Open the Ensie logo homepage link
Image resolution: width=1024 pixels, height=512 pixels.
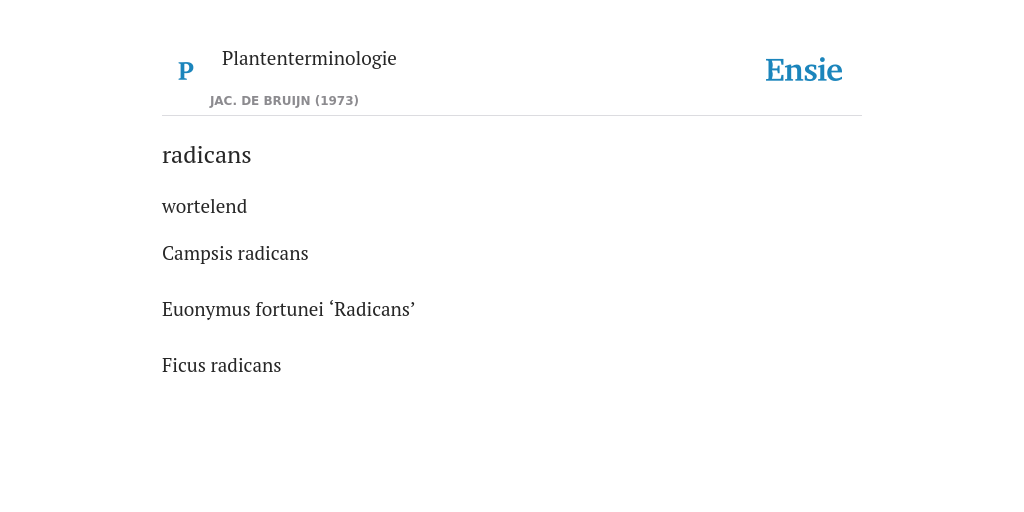pos(803,70)
